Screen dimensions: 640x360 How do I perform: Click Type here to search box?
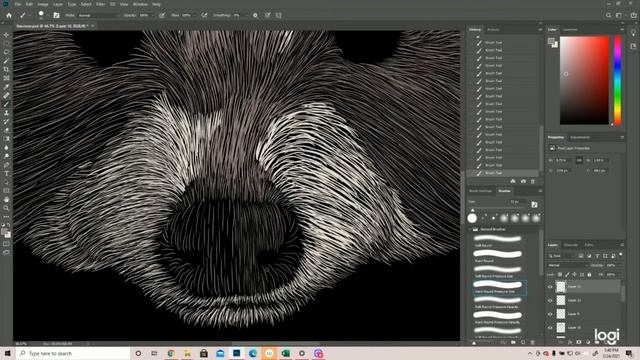point(73,353)
